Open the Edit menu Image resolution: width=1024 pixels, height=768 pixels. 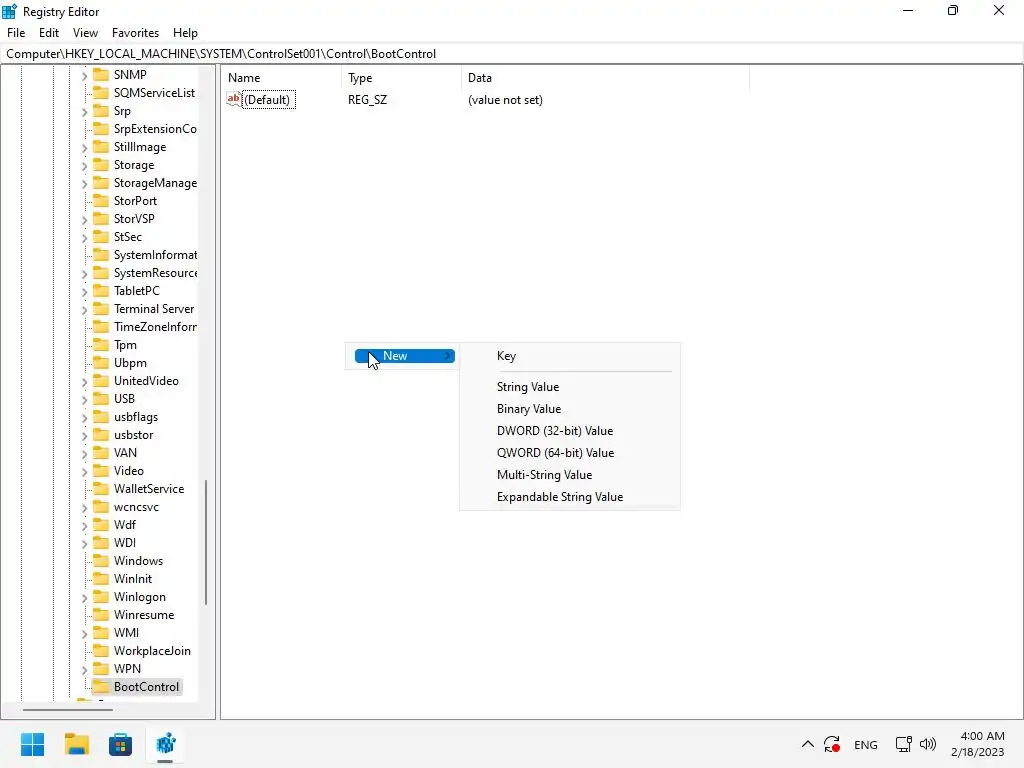coord(49,33)
